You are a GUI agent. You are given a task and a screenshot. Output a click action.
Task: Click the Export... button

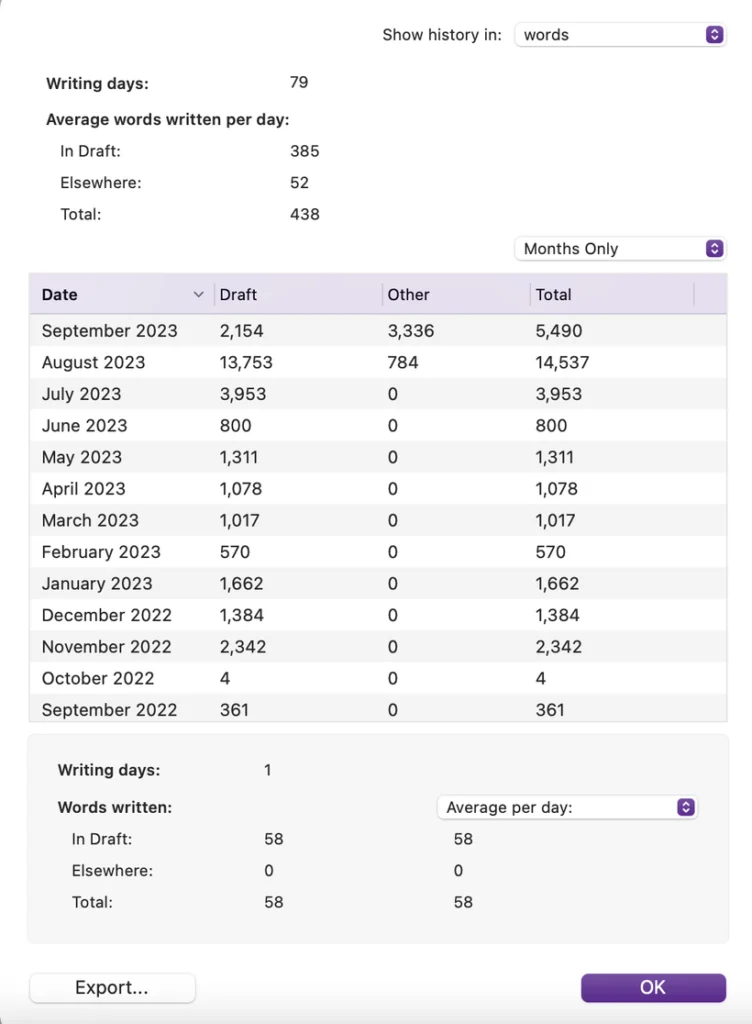(x=112, y=987)
